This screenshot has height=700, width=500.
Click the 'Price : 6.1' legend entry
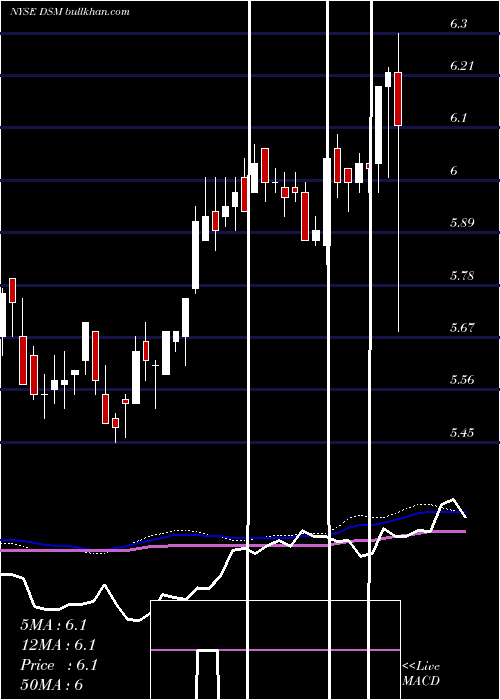pos(58,665)
